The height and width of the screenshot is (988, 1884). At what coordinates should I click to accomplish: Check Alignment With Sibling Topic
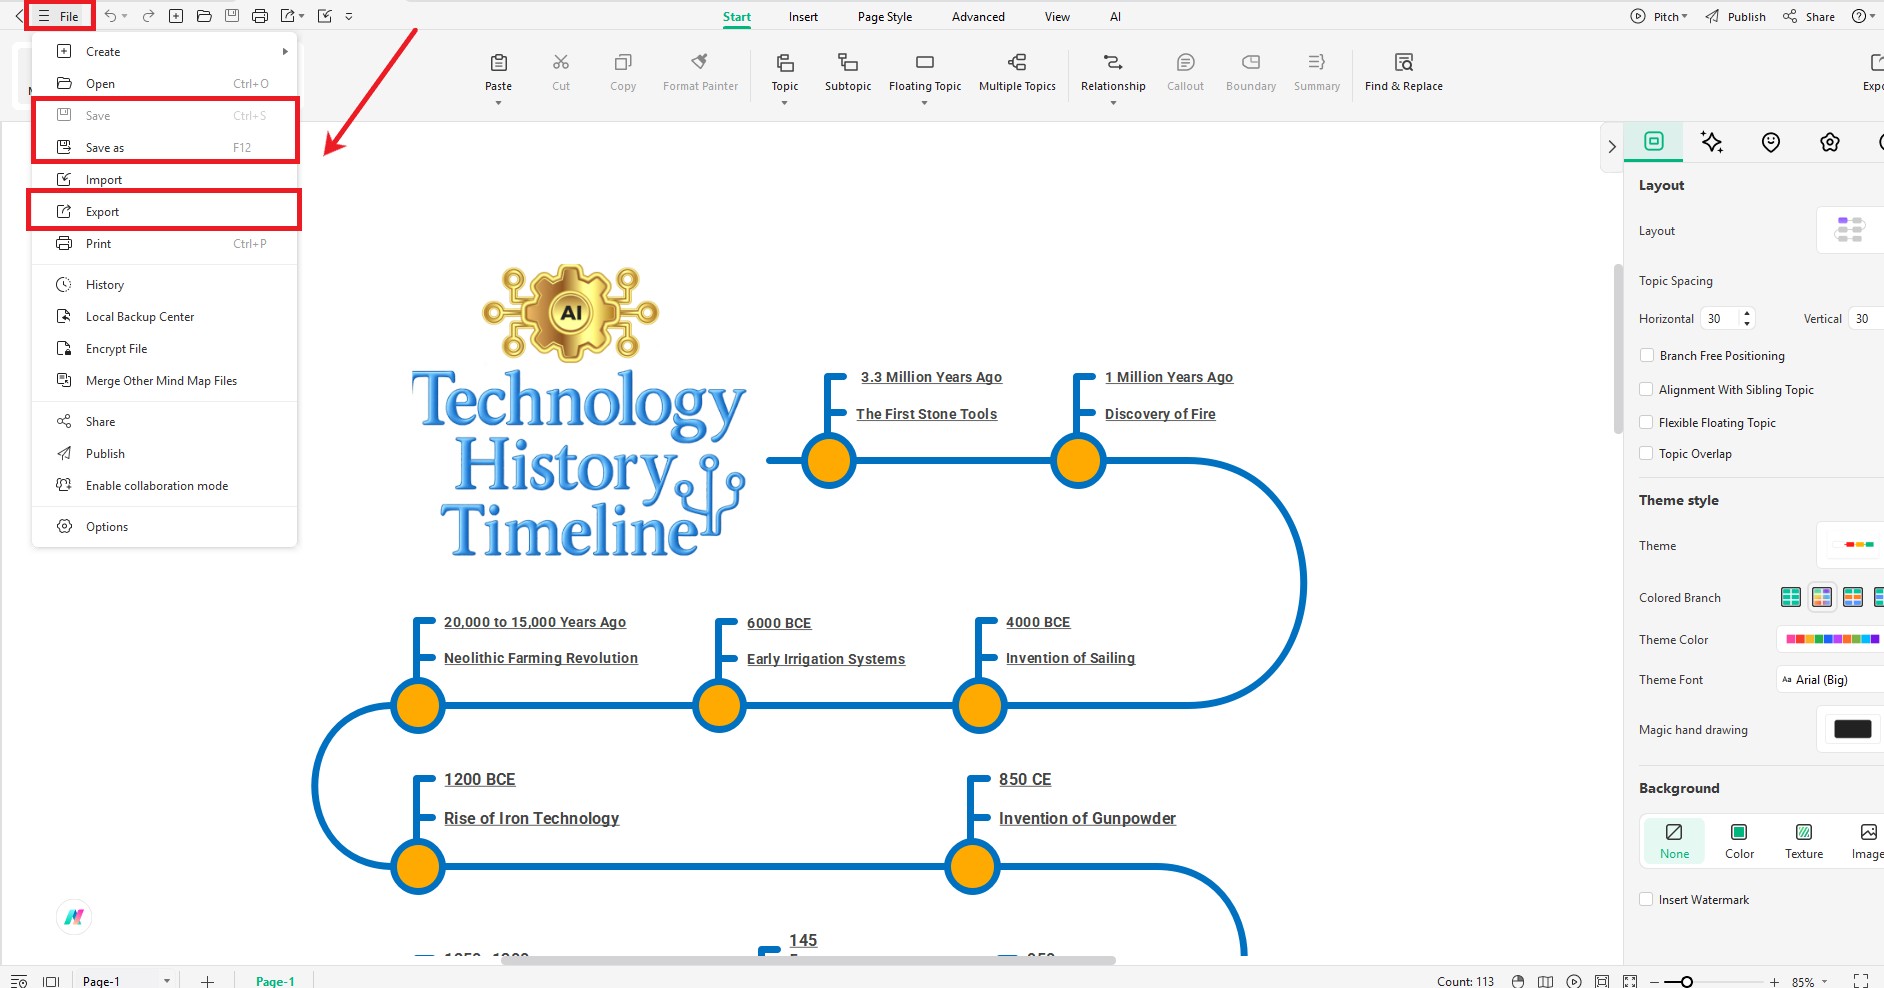click(x=1646, y=389)
